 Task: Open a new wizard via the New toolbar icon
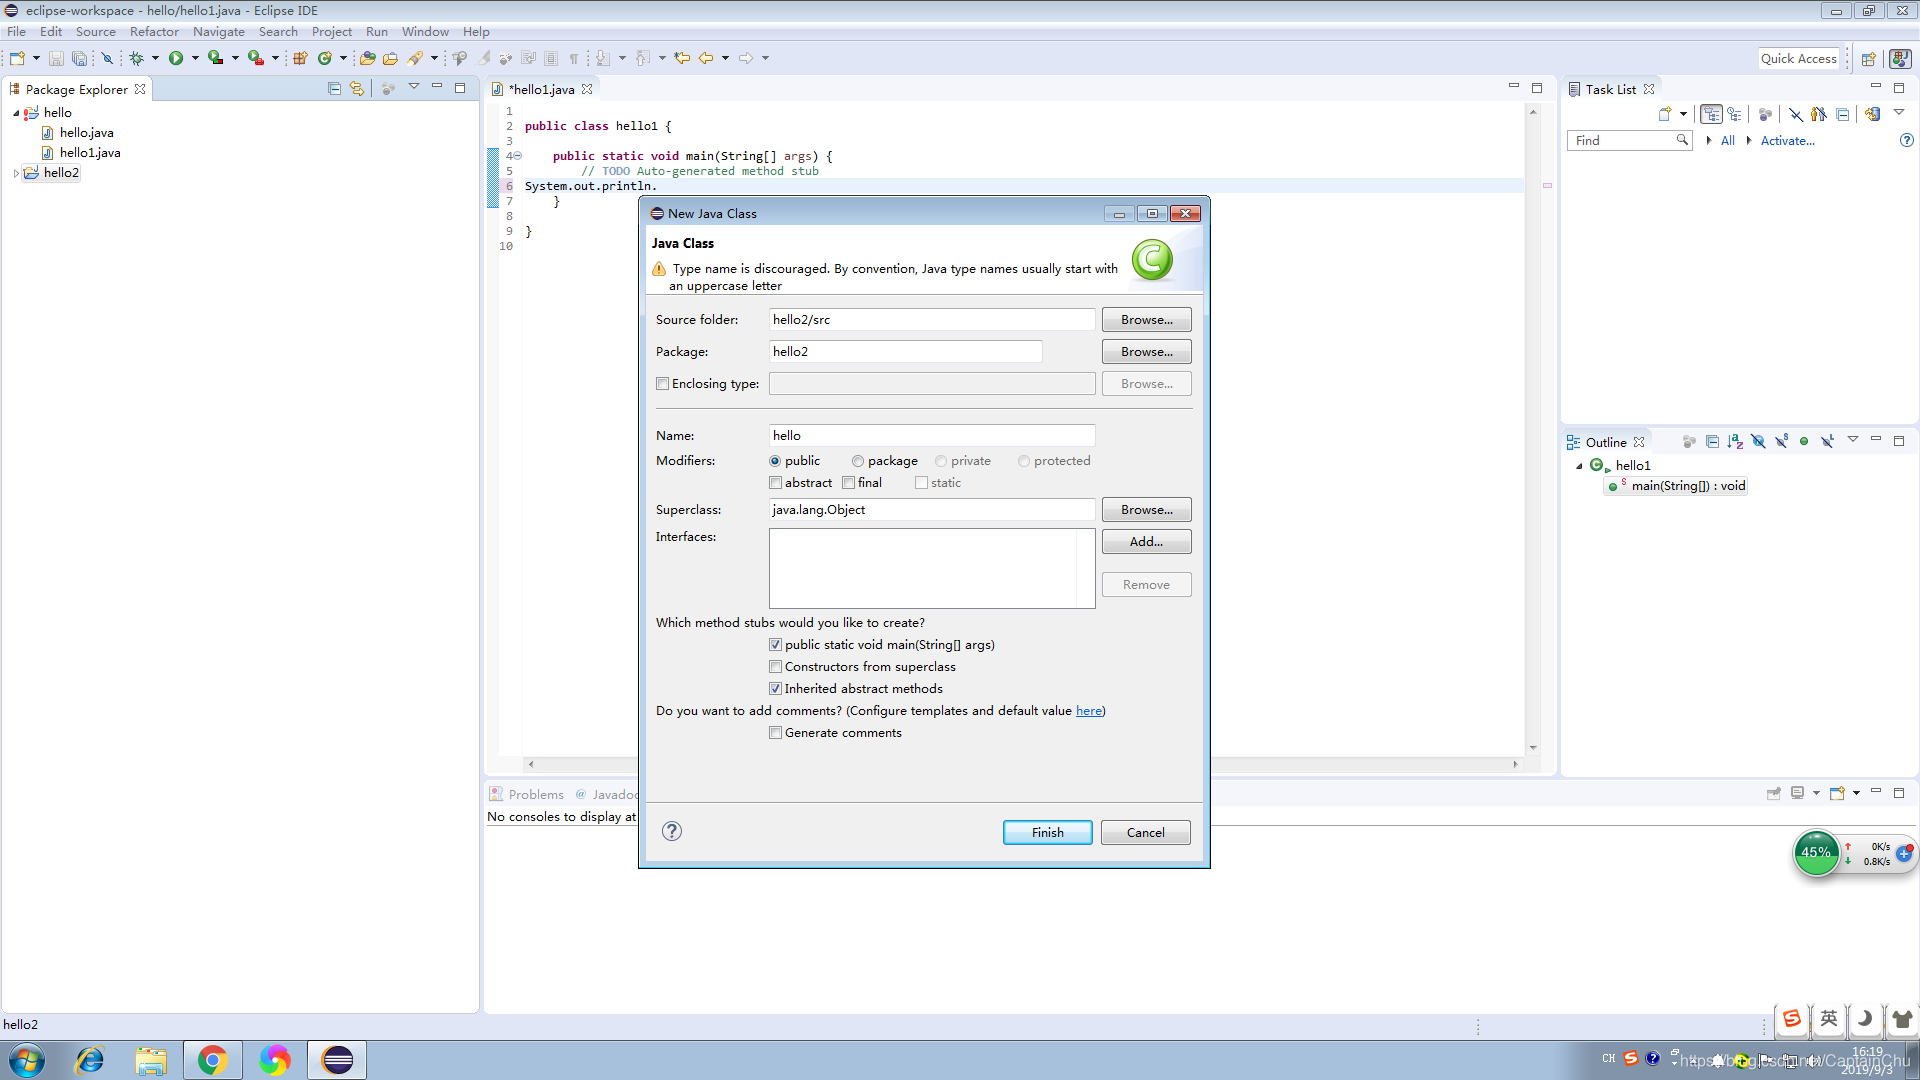pos(18,57)
